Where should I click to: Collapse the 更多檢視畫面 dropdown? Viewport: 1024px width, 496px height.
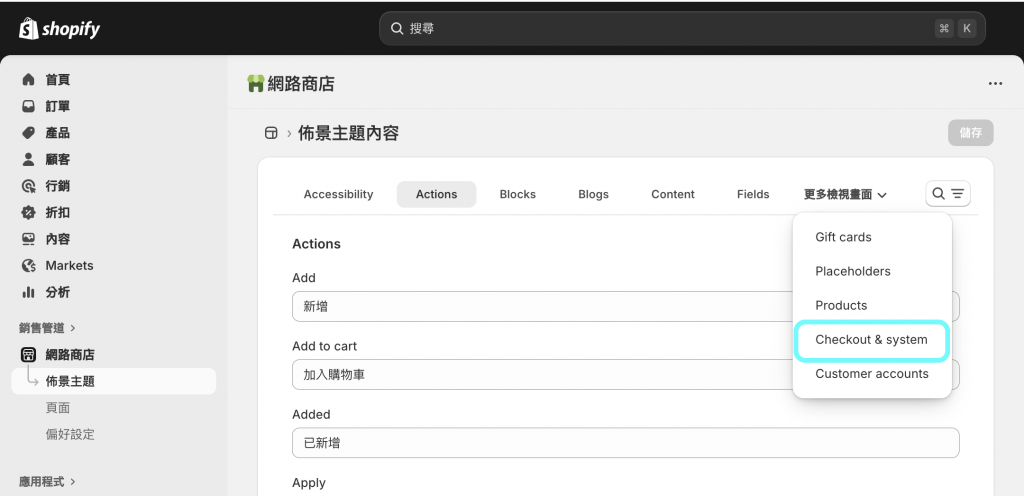coord(845,194)
